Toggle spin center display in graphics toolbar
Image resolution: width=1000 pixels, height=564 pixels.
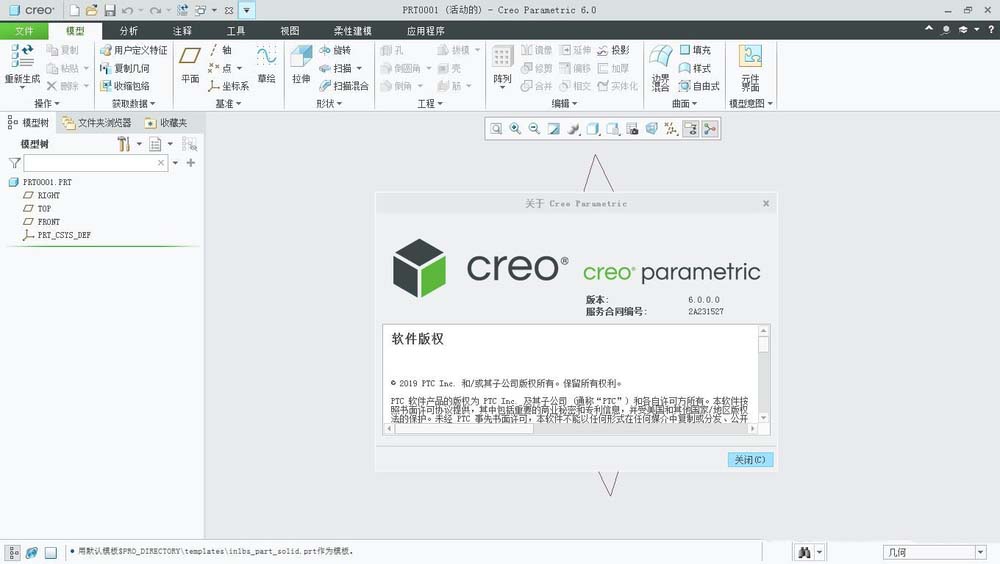pyautogui.click(x=710, y=129)
